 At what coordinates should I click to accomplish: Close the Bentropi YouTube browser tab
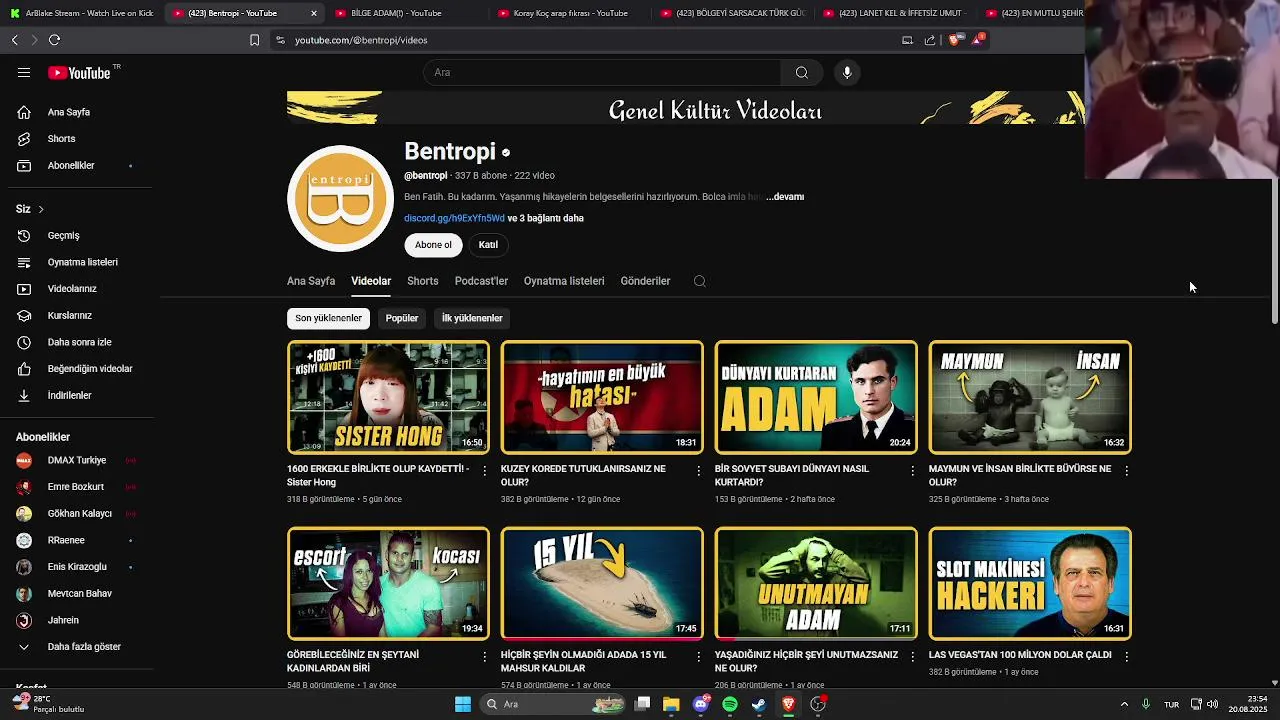[x=314, y=13]
